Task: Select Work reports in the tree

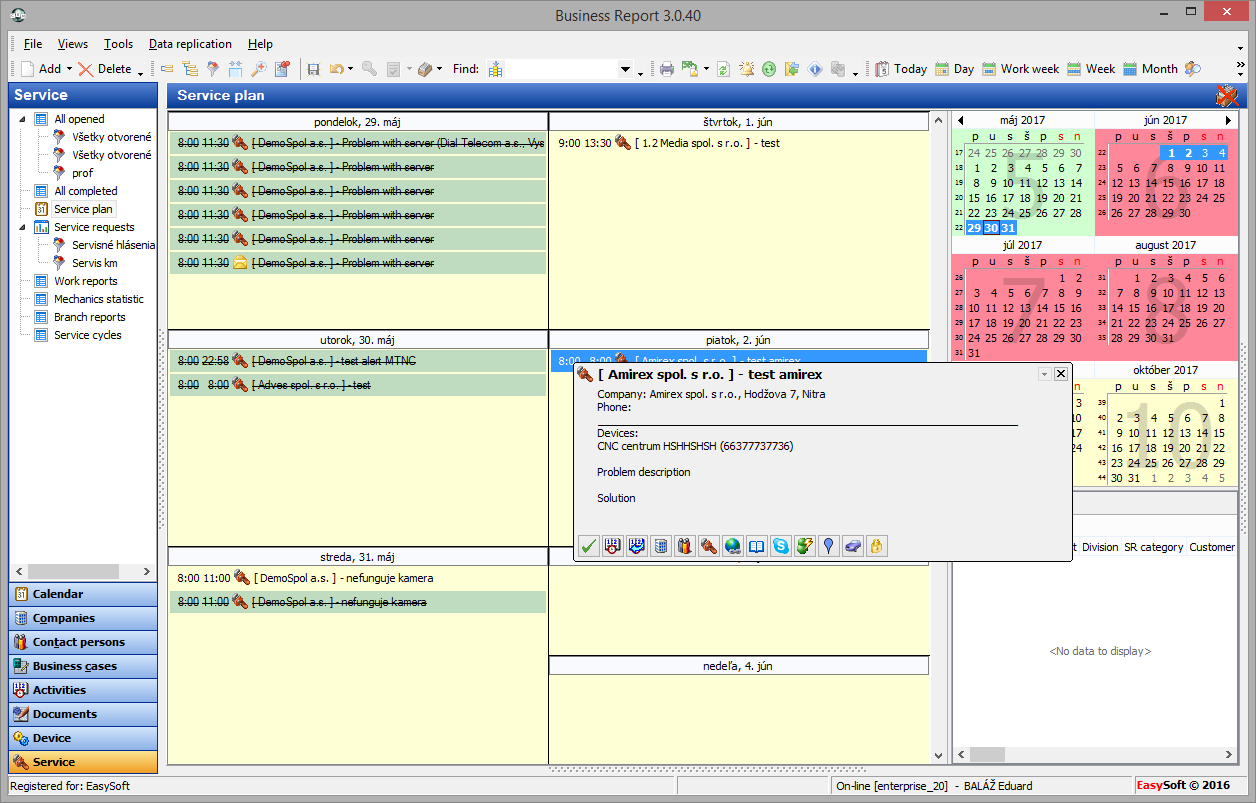Action: (85, 281)
